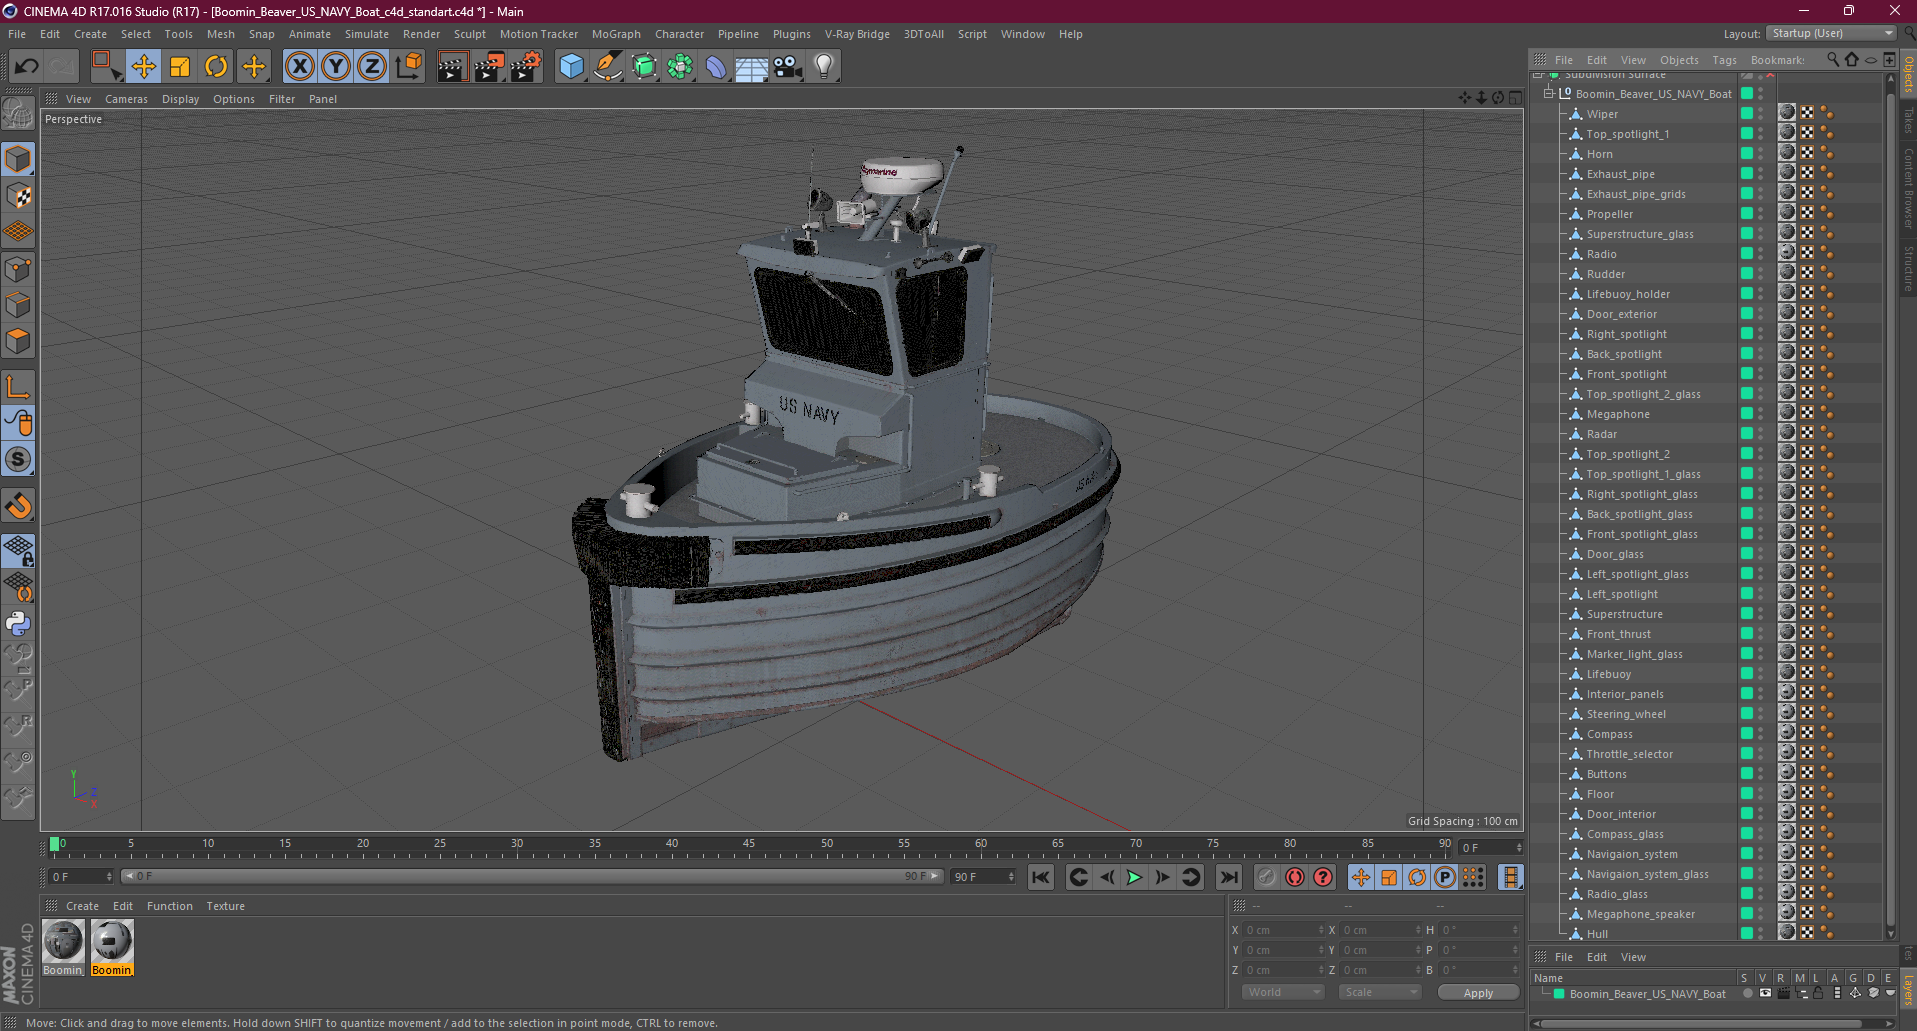Add Subdivision Surface generator icon

tap(644, 67)
